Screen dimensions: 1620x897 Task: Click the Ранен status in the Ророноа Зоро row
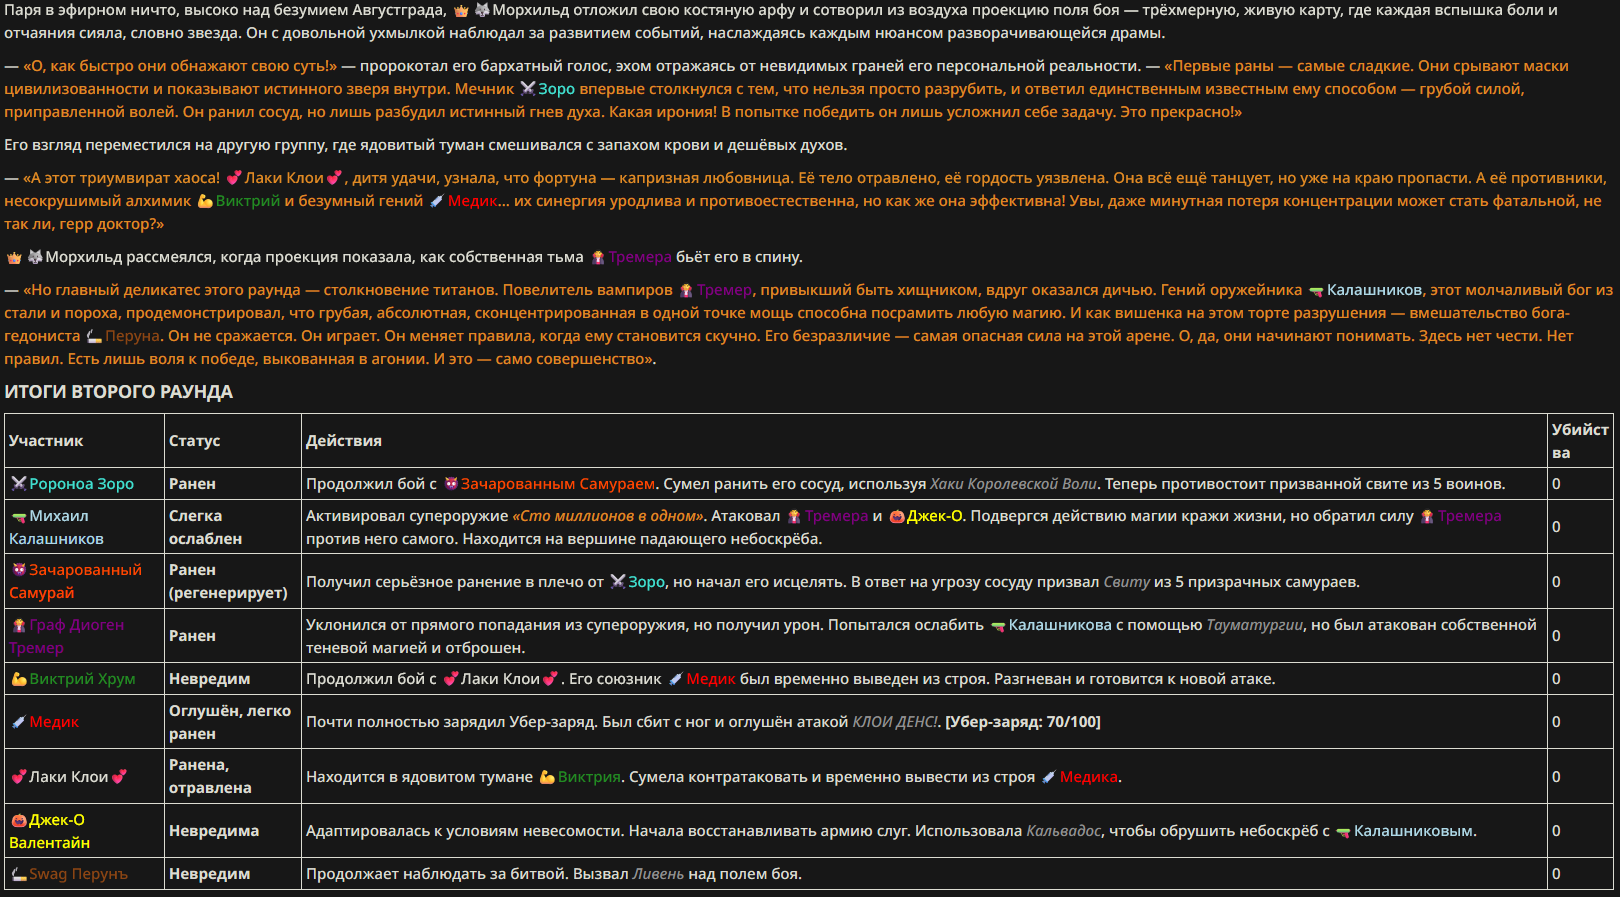tap(192, 484)
